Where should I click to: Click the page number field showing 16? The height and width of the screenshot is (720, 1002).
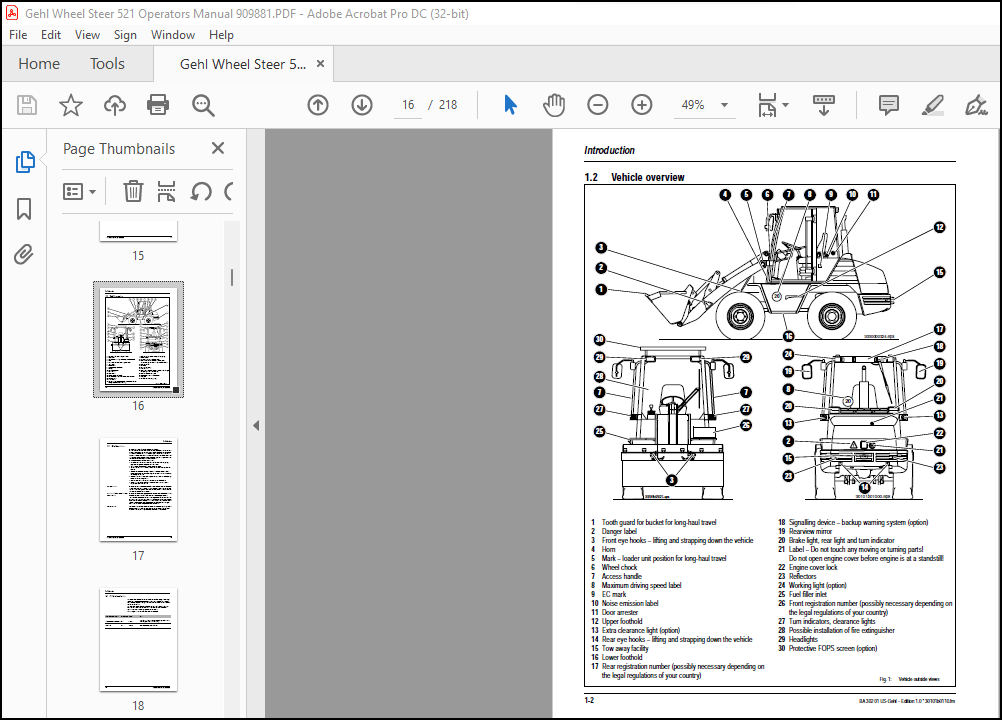tap(408, 105)
